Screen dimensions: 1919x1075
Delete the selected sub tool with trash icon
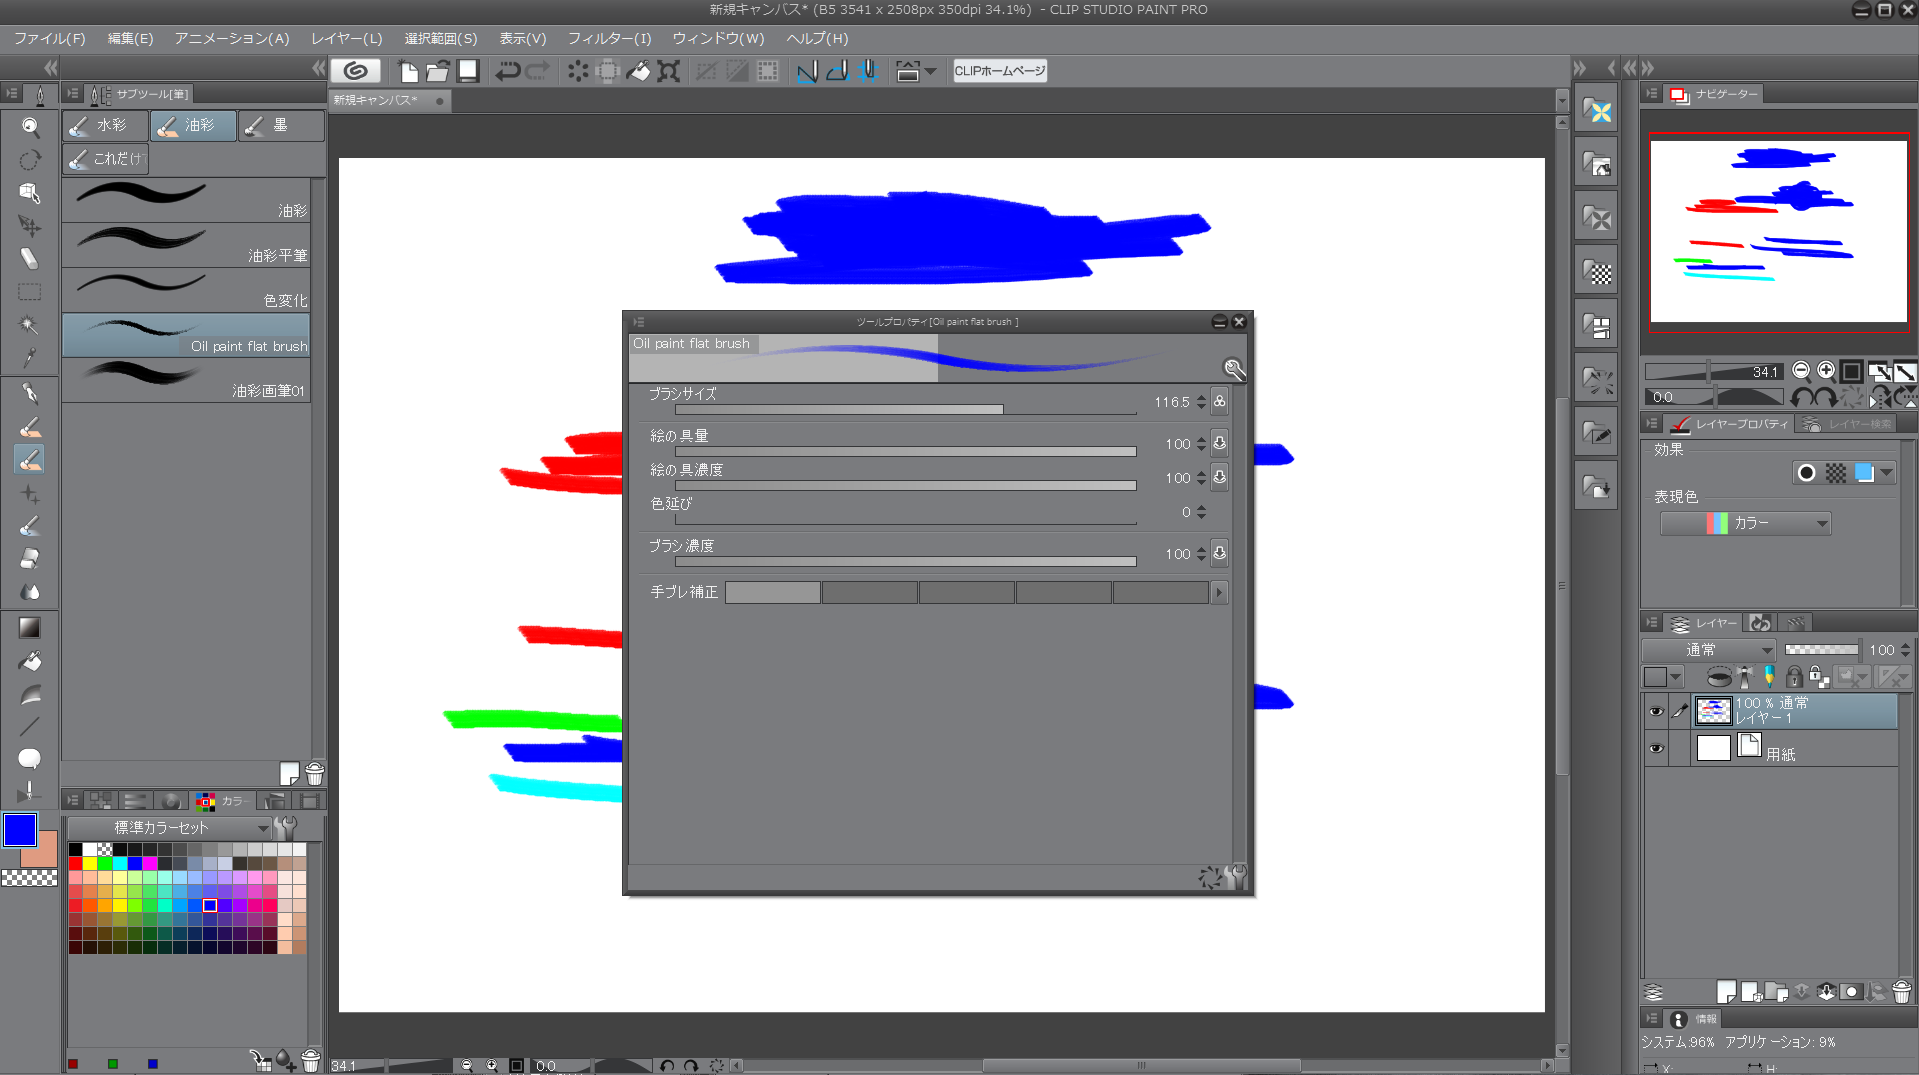pos(314,774)
